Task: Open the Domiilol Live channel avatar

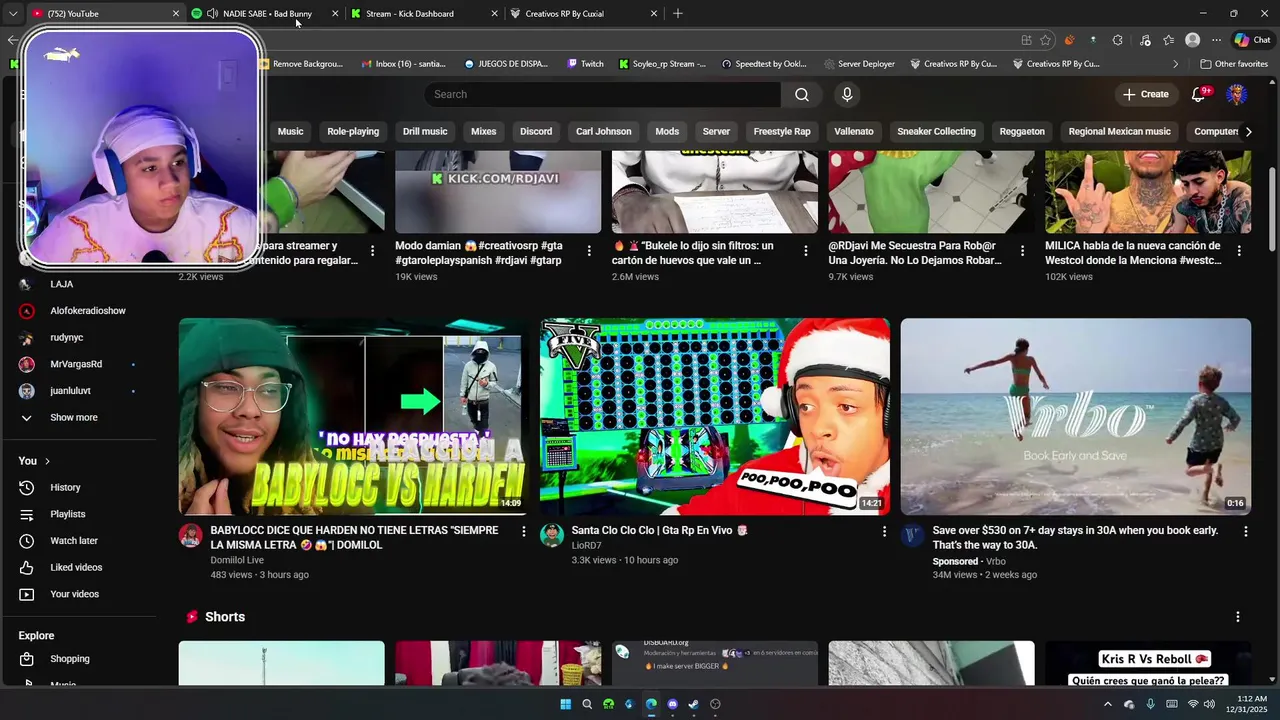Action: (x=190, y=535)
